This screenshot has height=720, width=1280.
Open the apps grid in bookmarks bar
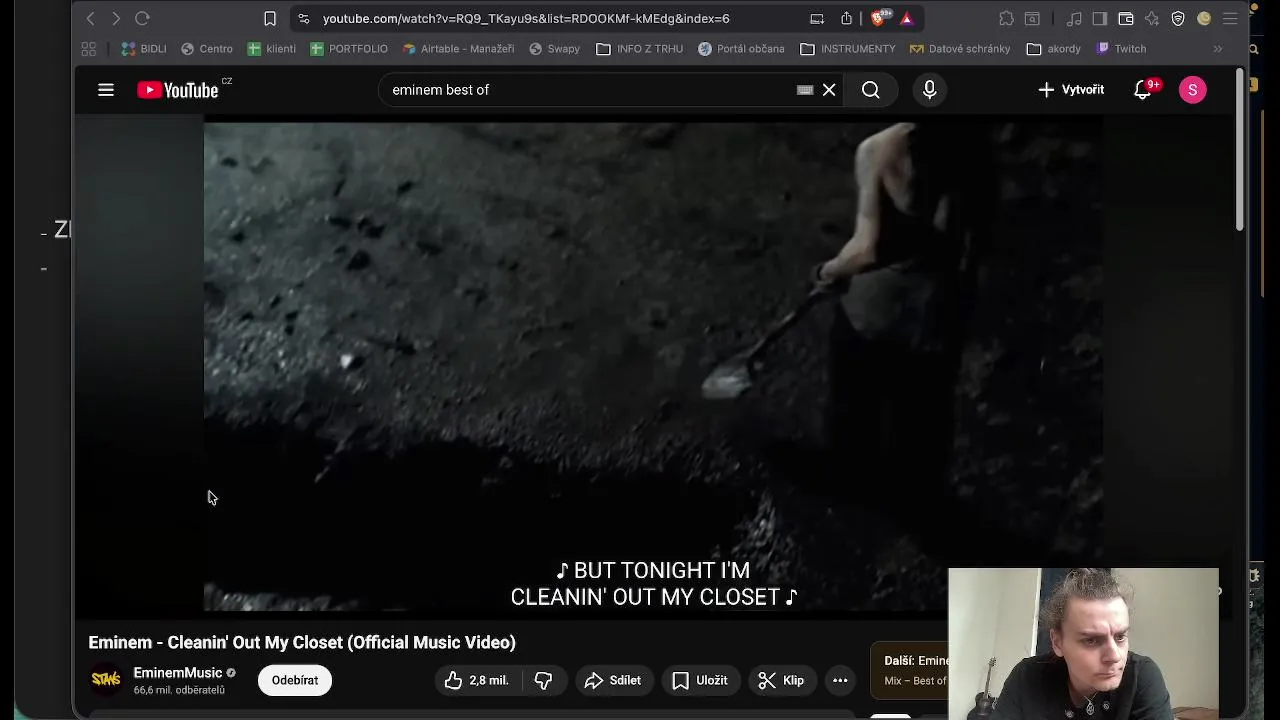pos(89,48)
